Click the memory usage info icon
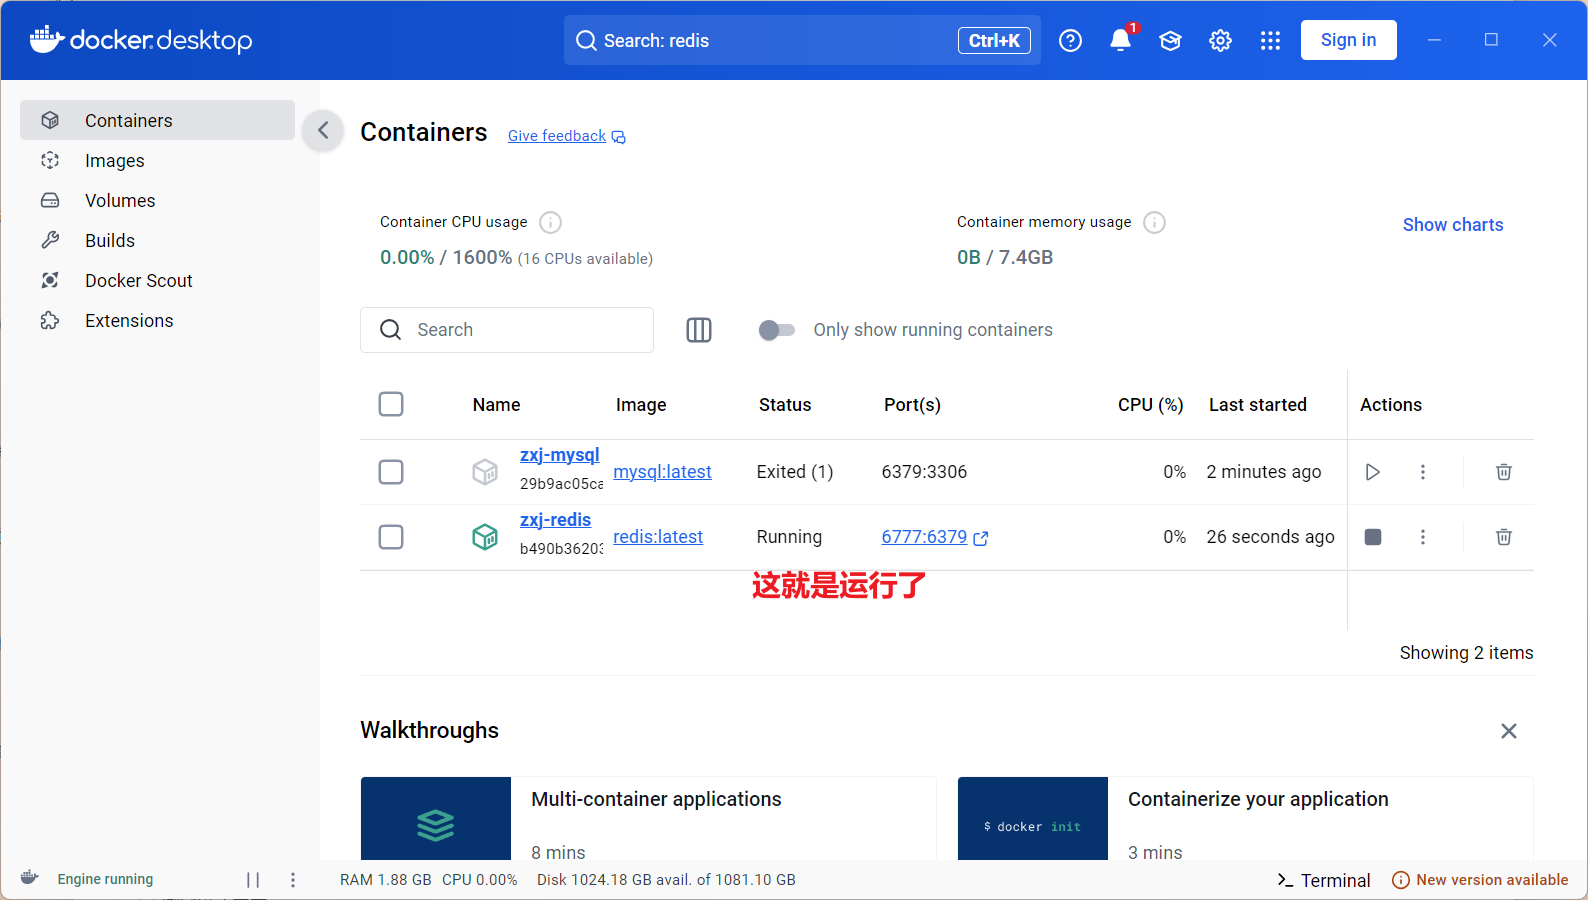The image size is (1588, 900). click(1154, 222)
